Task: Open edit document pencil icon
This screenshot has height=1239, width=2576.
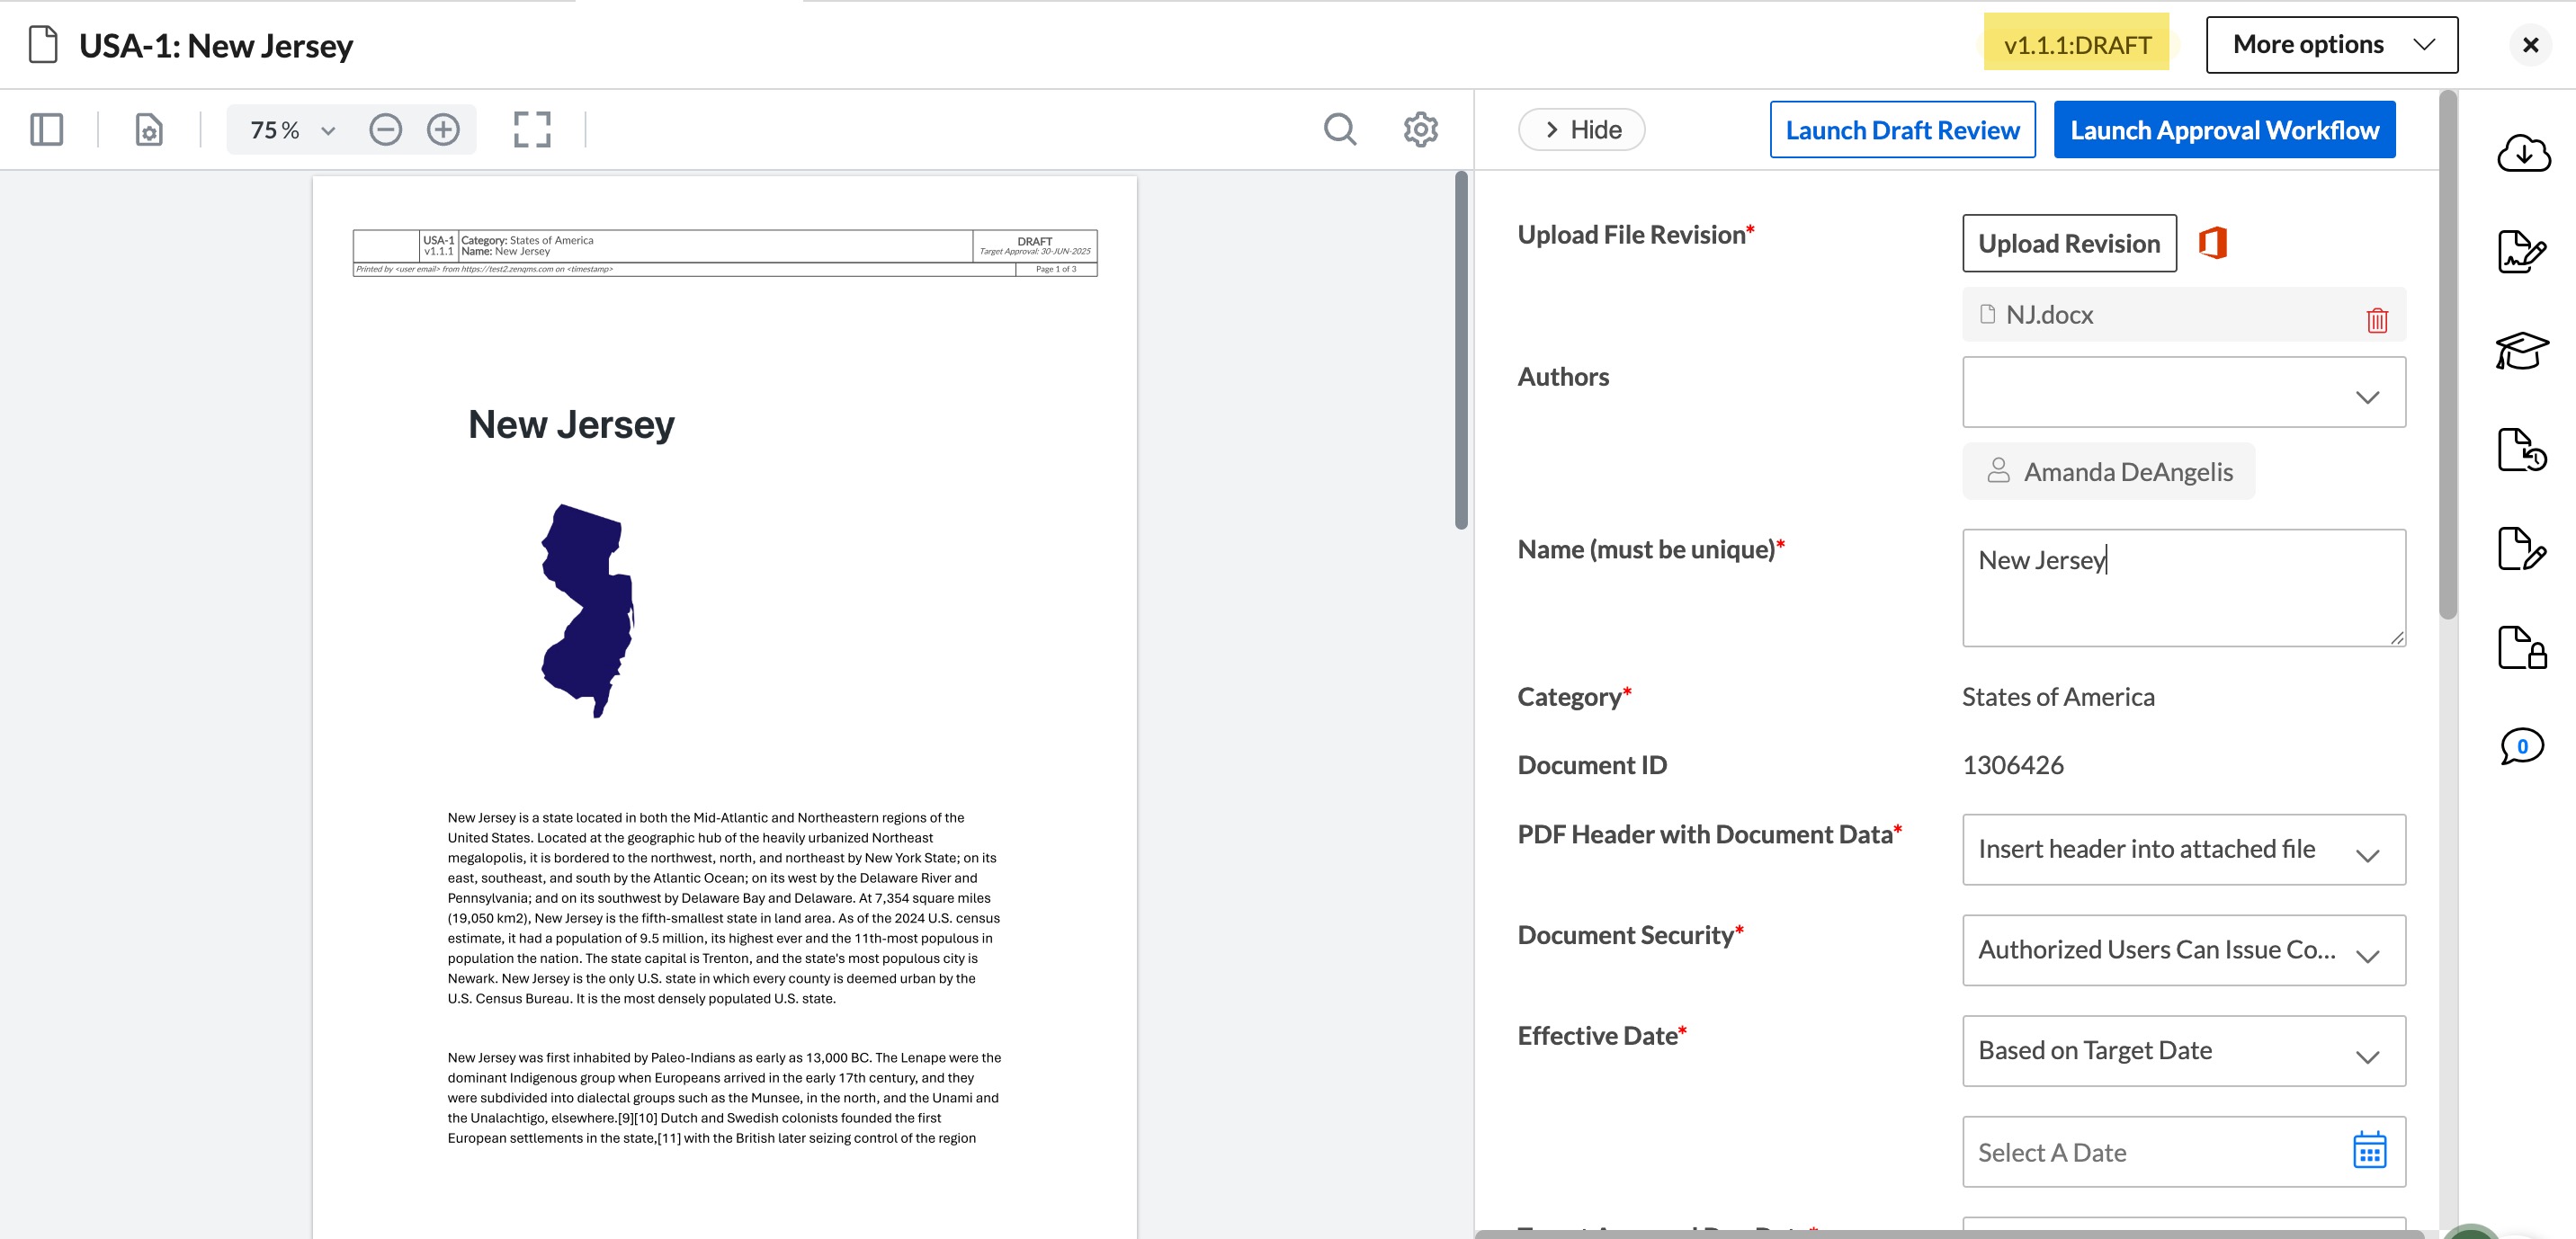Action: click(x=2522, y=548)
